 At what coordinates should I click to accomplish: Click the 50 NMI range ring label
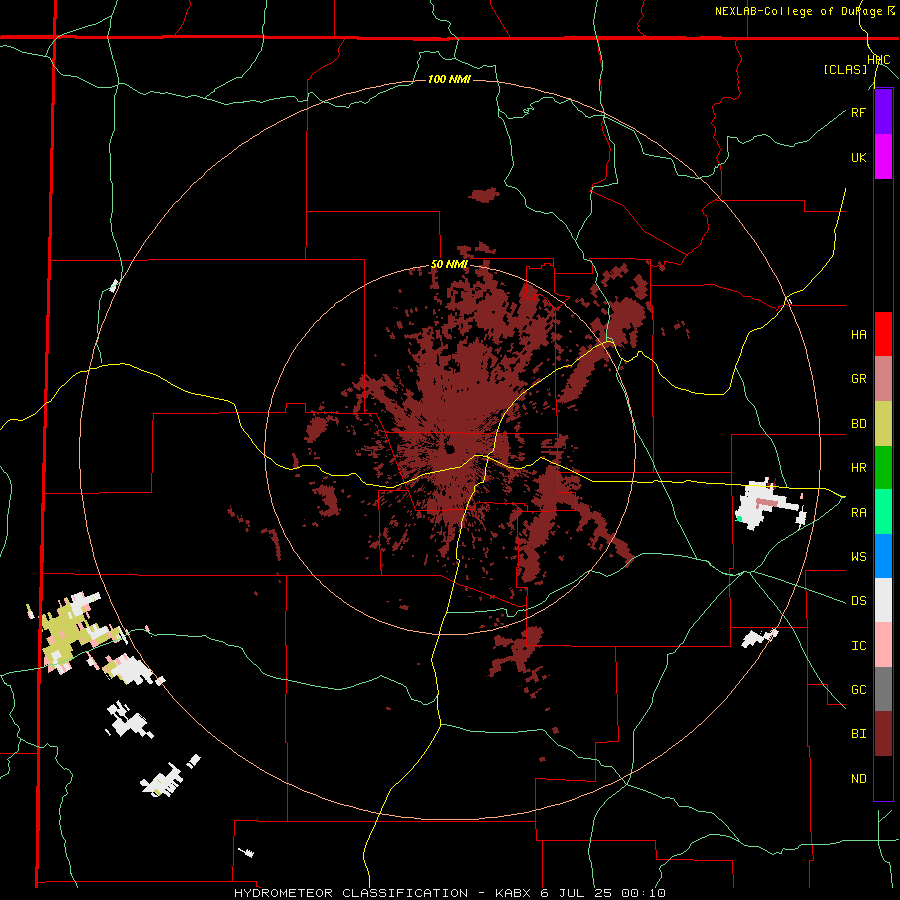point(449,265)
